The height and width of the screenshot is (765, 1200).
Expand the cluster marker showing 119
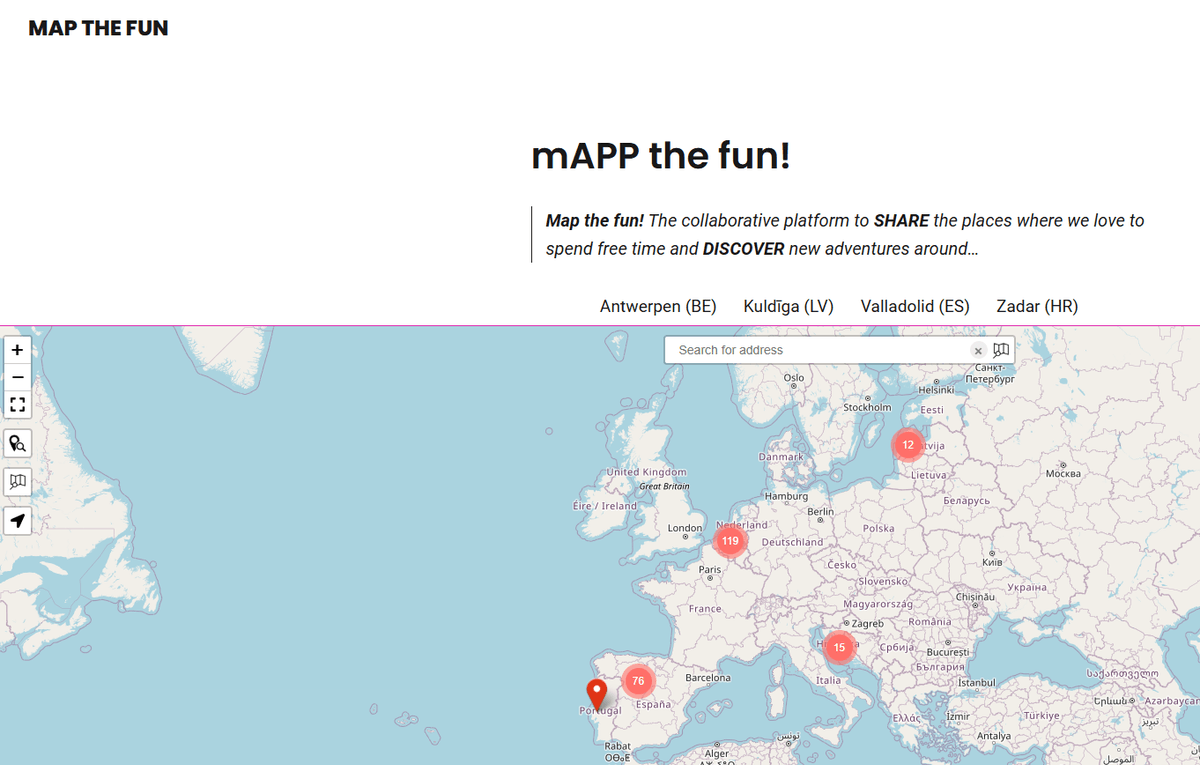tap(730, 541)
